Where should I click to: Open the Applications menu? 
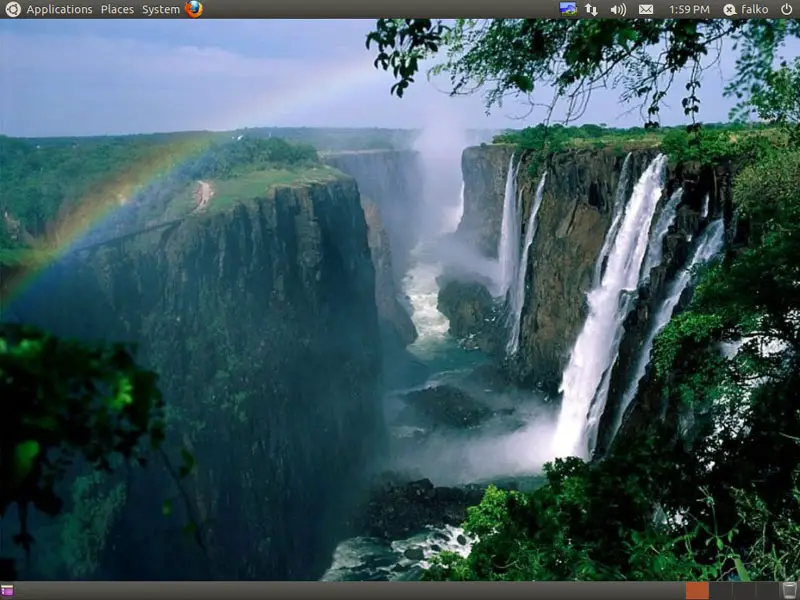(59, 9)
